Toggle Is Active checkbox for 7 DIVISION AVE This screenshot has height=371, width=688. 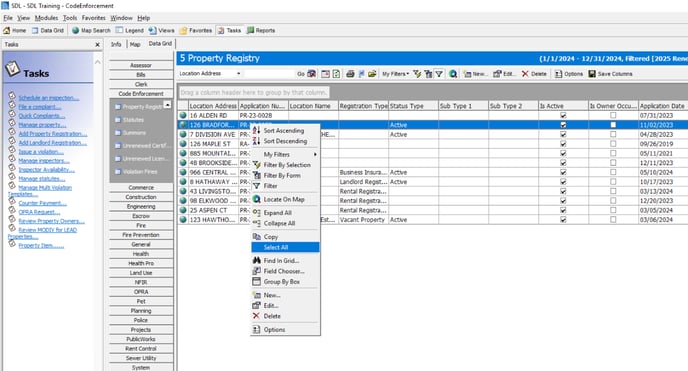point(563,134)
